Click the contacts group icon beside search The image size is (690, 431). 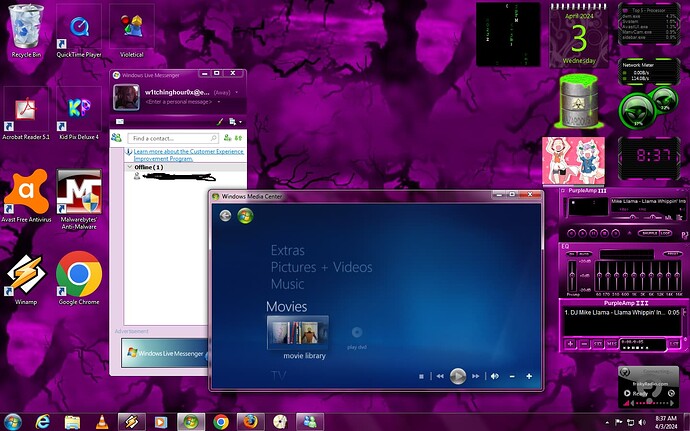(x=117, y=138)
